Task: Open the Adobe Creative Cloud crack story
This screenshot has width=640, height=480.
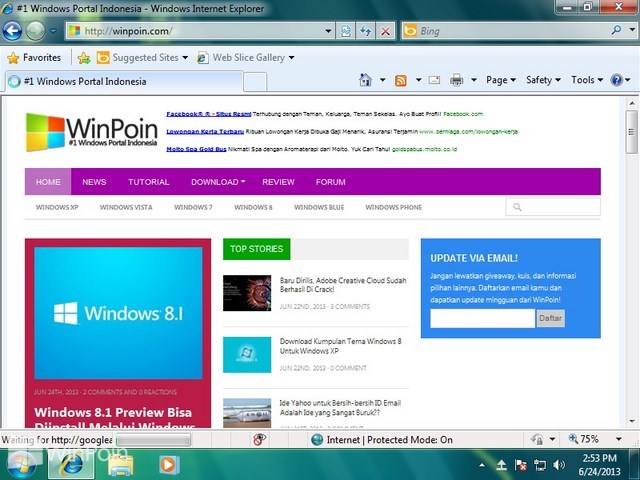Action: click(343, 285)
